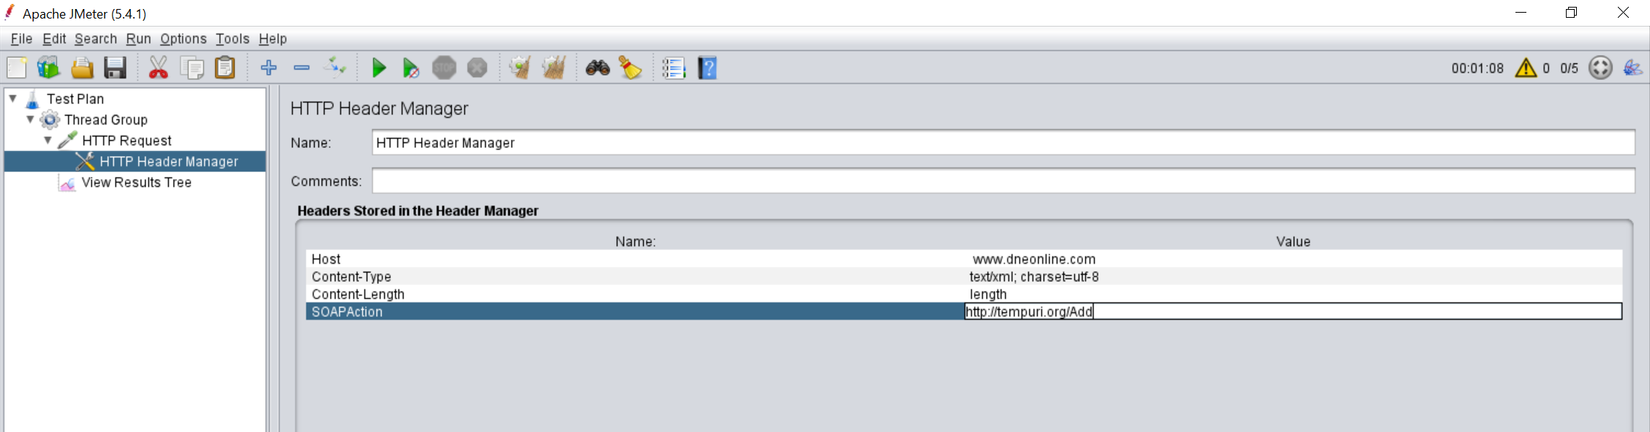Clear all results with double broom icon
The width and height of the screenshot is (1650, 432).
553,68
